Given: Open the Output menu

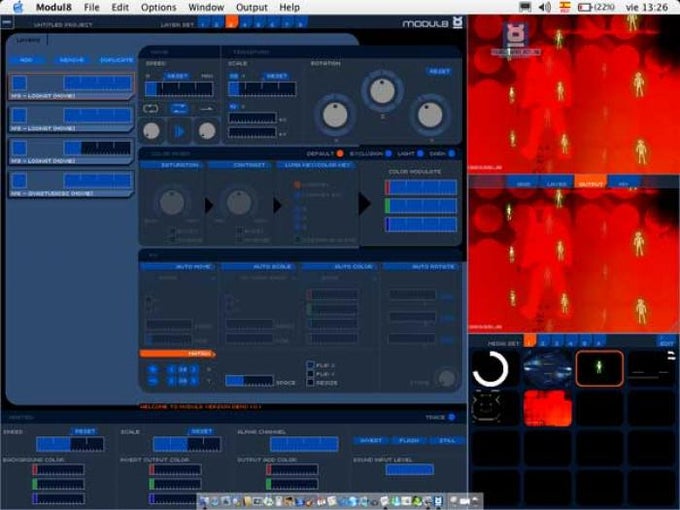Looking at the screenshot, I should [x=252, y=7].
